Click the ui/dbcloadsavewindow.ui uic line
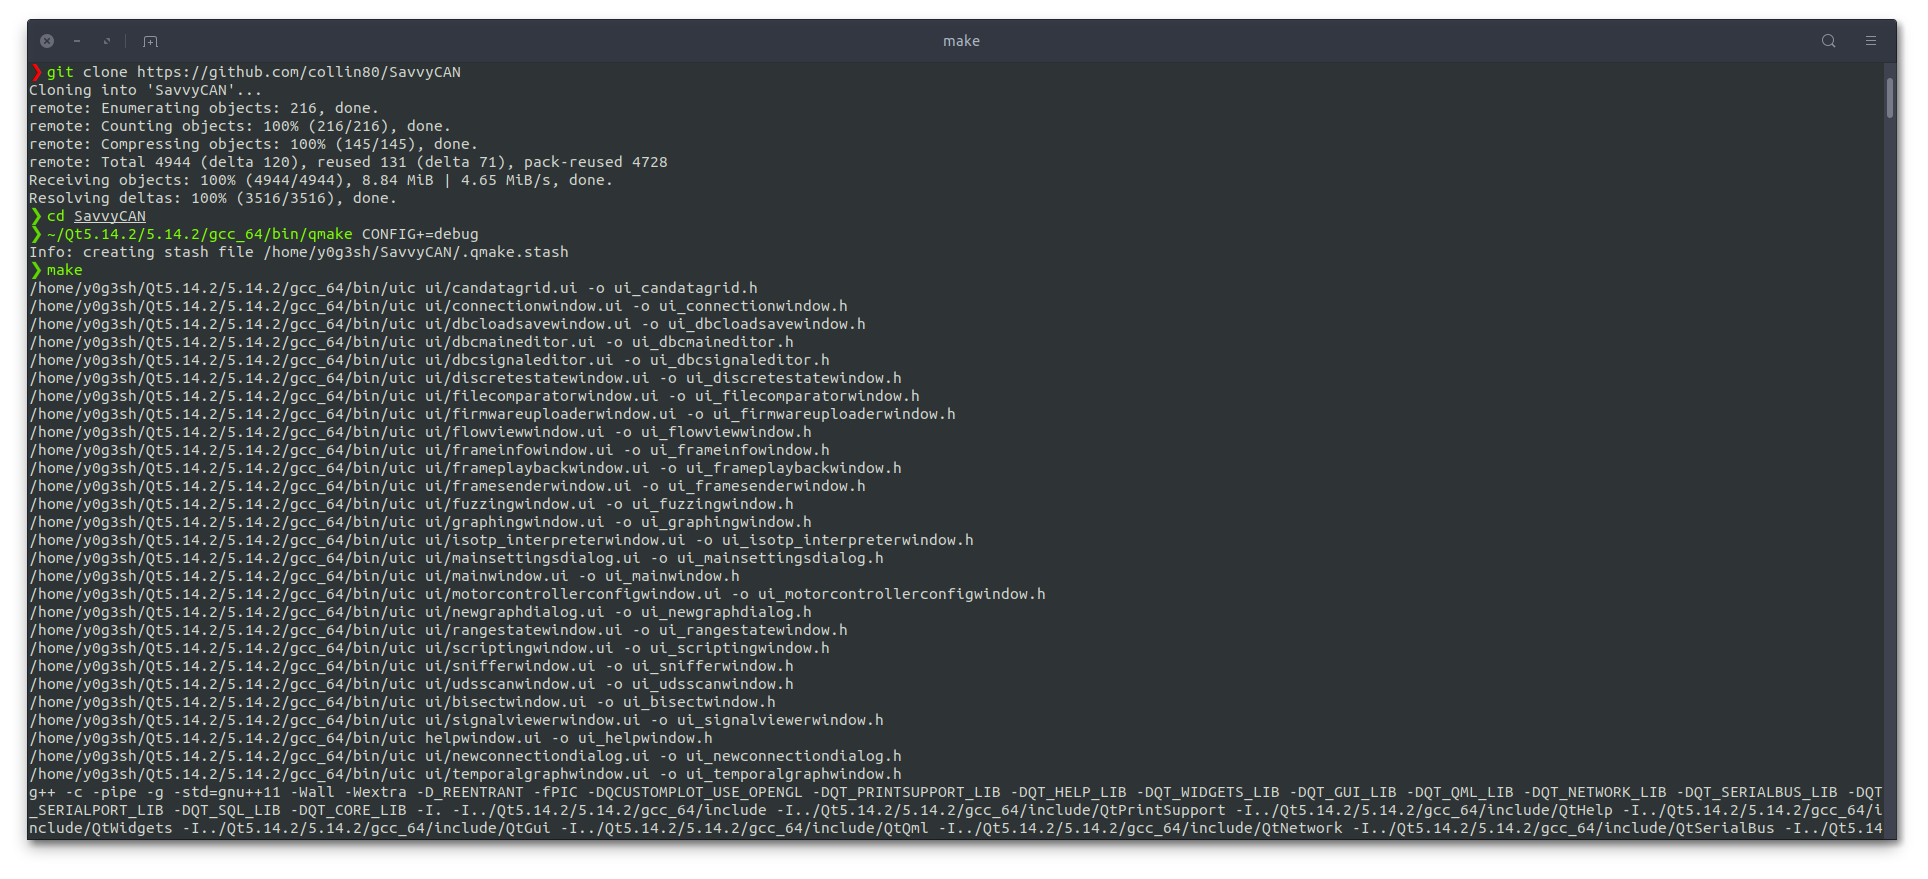The width and height of the screenshot is (1928, 879). (447, 324)
